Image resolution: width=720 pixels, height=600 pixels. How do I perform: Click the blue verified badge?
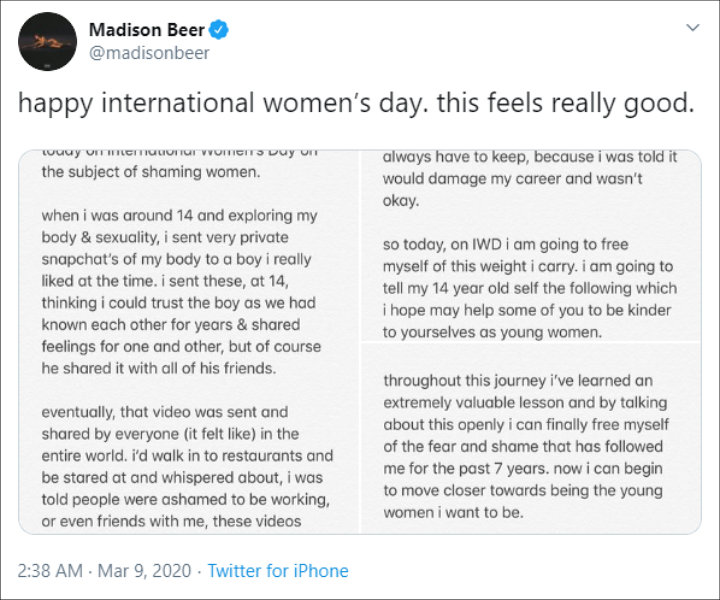(x=221, y=30)
